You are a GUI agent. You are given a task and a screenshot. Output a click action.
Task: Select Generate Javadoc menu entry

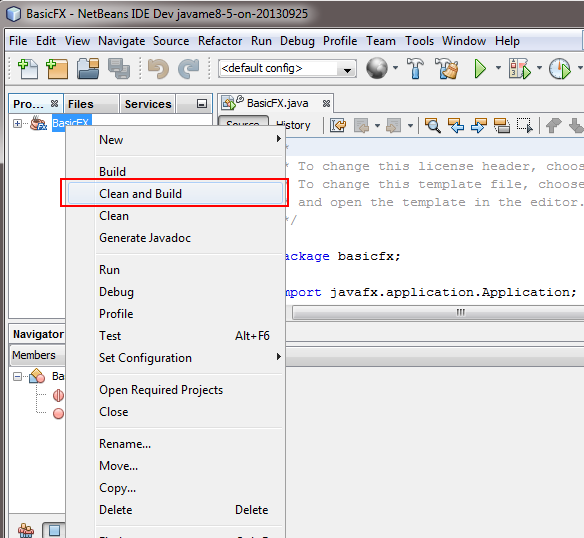pyautogui.click(x=174, y=238)
